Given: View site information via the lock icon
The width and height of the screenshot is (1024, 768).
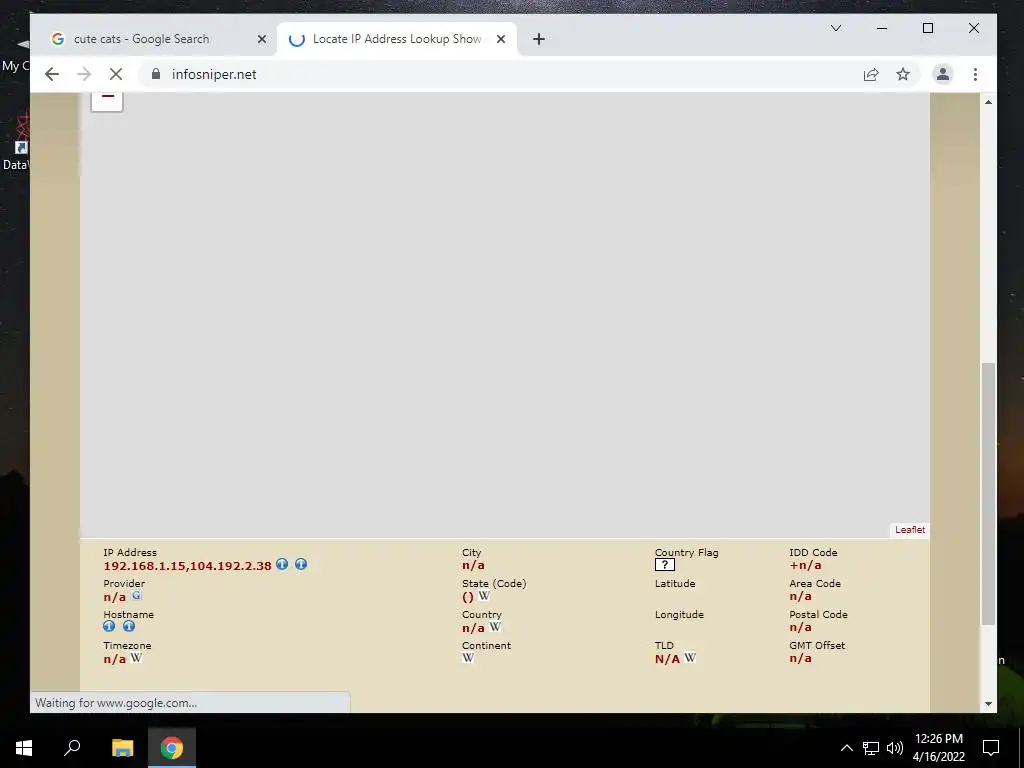Looking at the screenshot, I should [155, 74].
